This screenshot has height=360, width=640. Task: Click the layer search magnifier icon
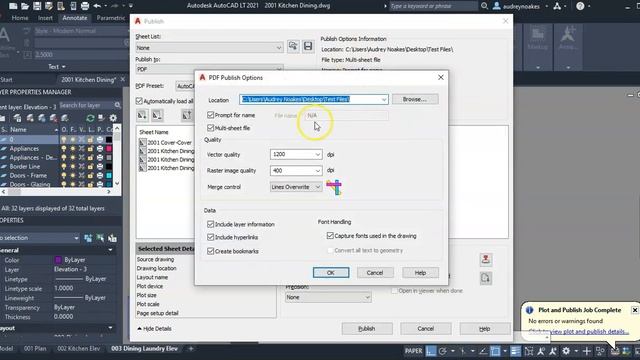coord(118,105)
